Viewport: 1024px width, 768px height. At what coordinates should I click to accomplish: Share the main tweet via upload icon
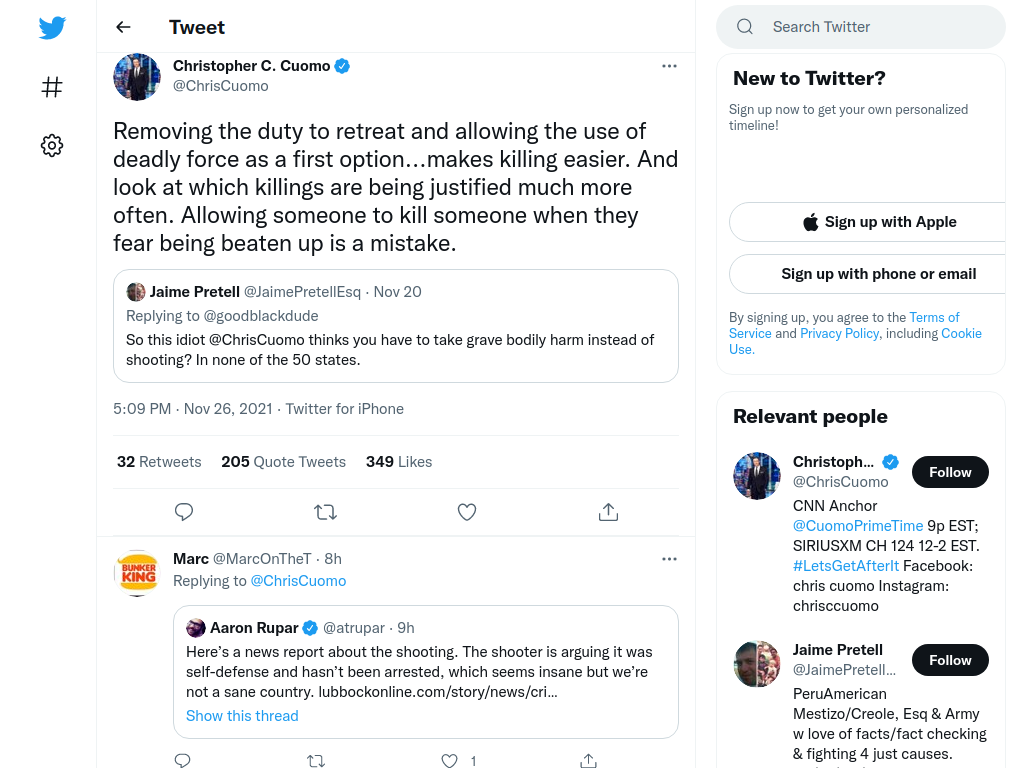tap(608, 512)
